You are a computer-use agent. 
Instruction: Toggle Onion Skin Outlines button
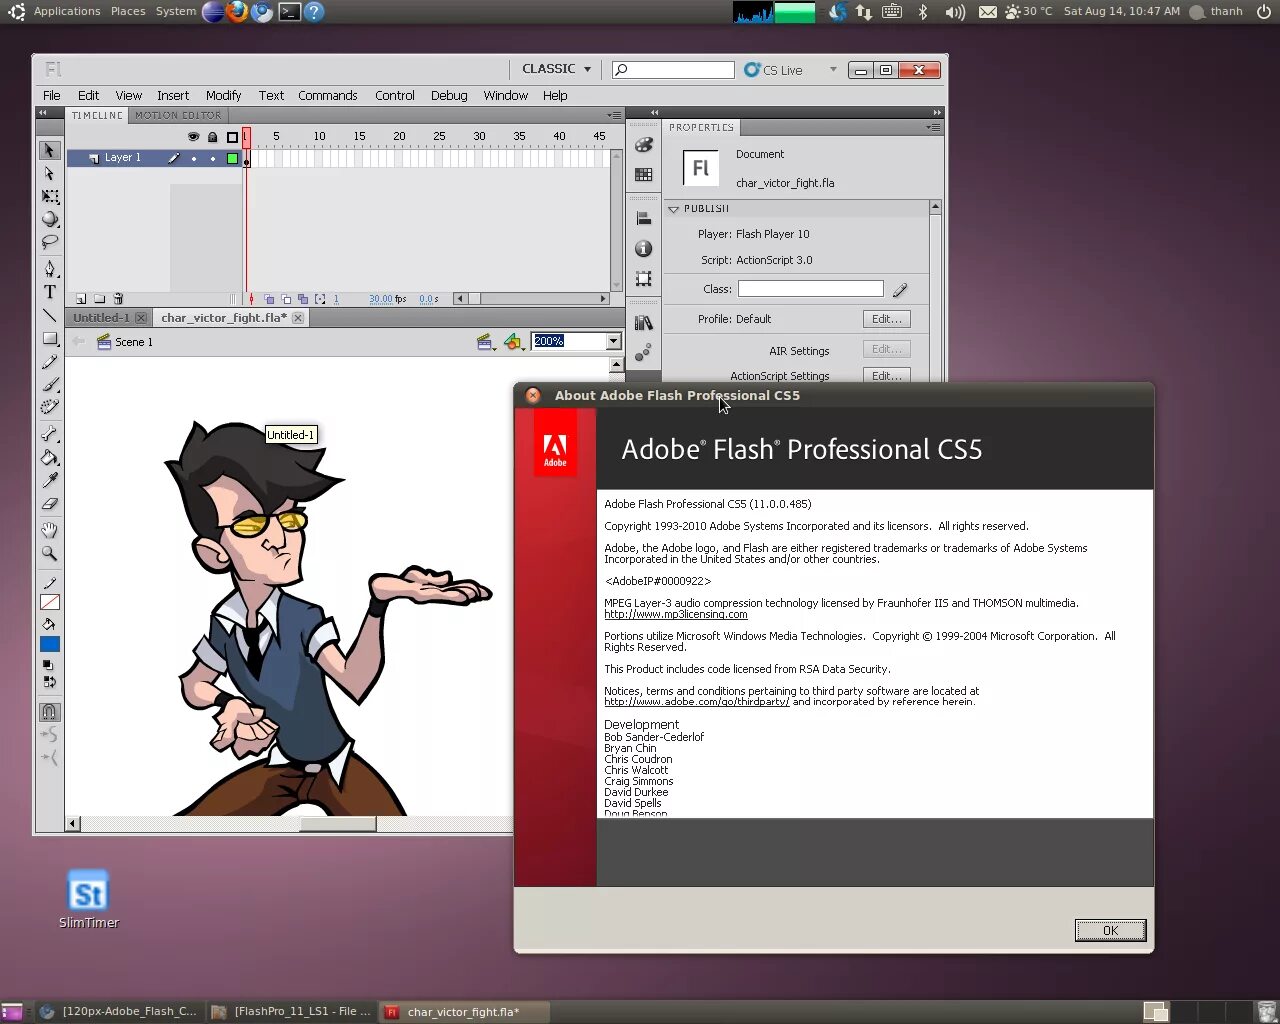coord(286,299)
